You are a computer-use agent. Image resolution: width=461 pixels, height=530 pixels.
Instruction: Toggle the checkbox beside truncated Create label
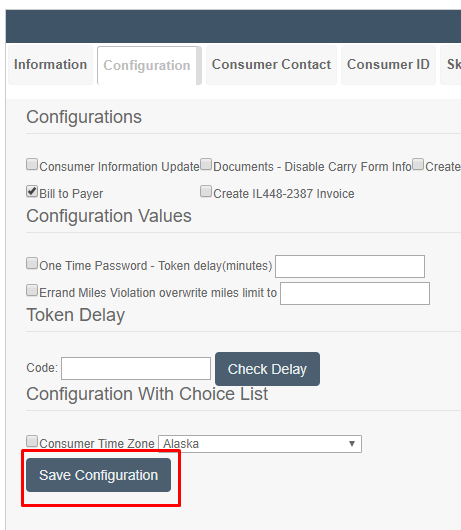[418, 164]
